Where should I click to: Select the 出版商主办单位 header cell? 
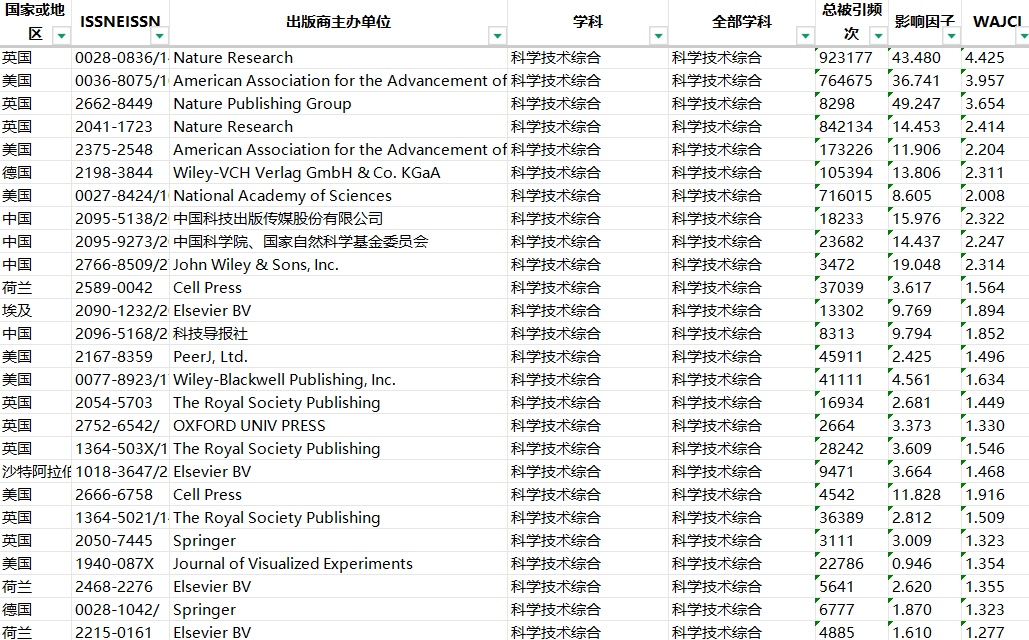pos(339,22)
